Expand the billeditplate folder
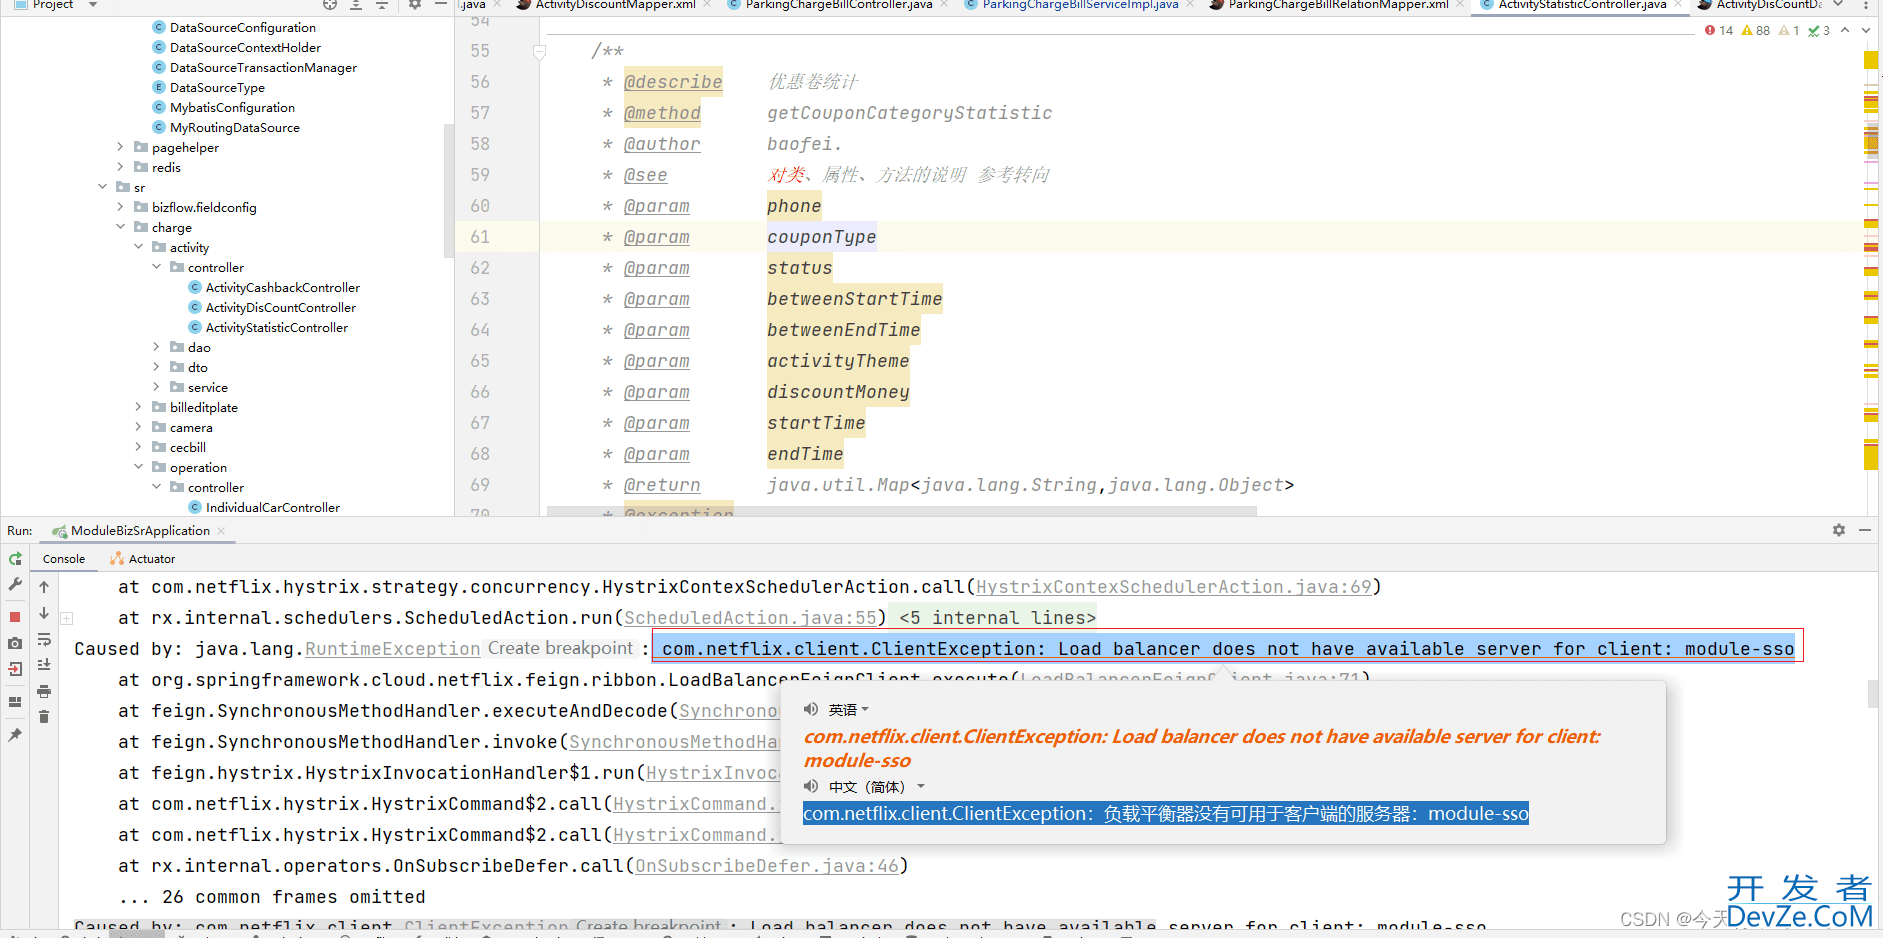 point(138,407)
